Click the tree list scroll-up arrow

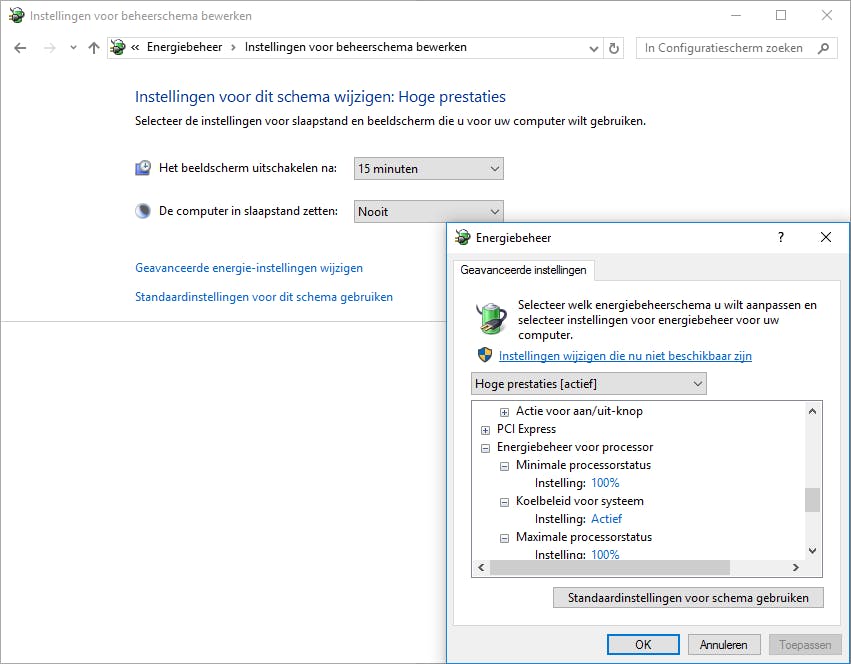pyautogui.click(x=812, y=411)
